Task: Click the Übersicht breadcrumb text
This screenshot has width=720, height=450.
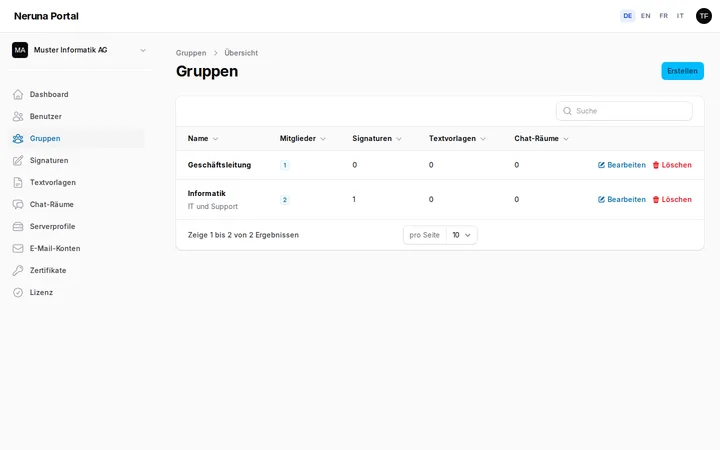Action: [x=241, y=53]
